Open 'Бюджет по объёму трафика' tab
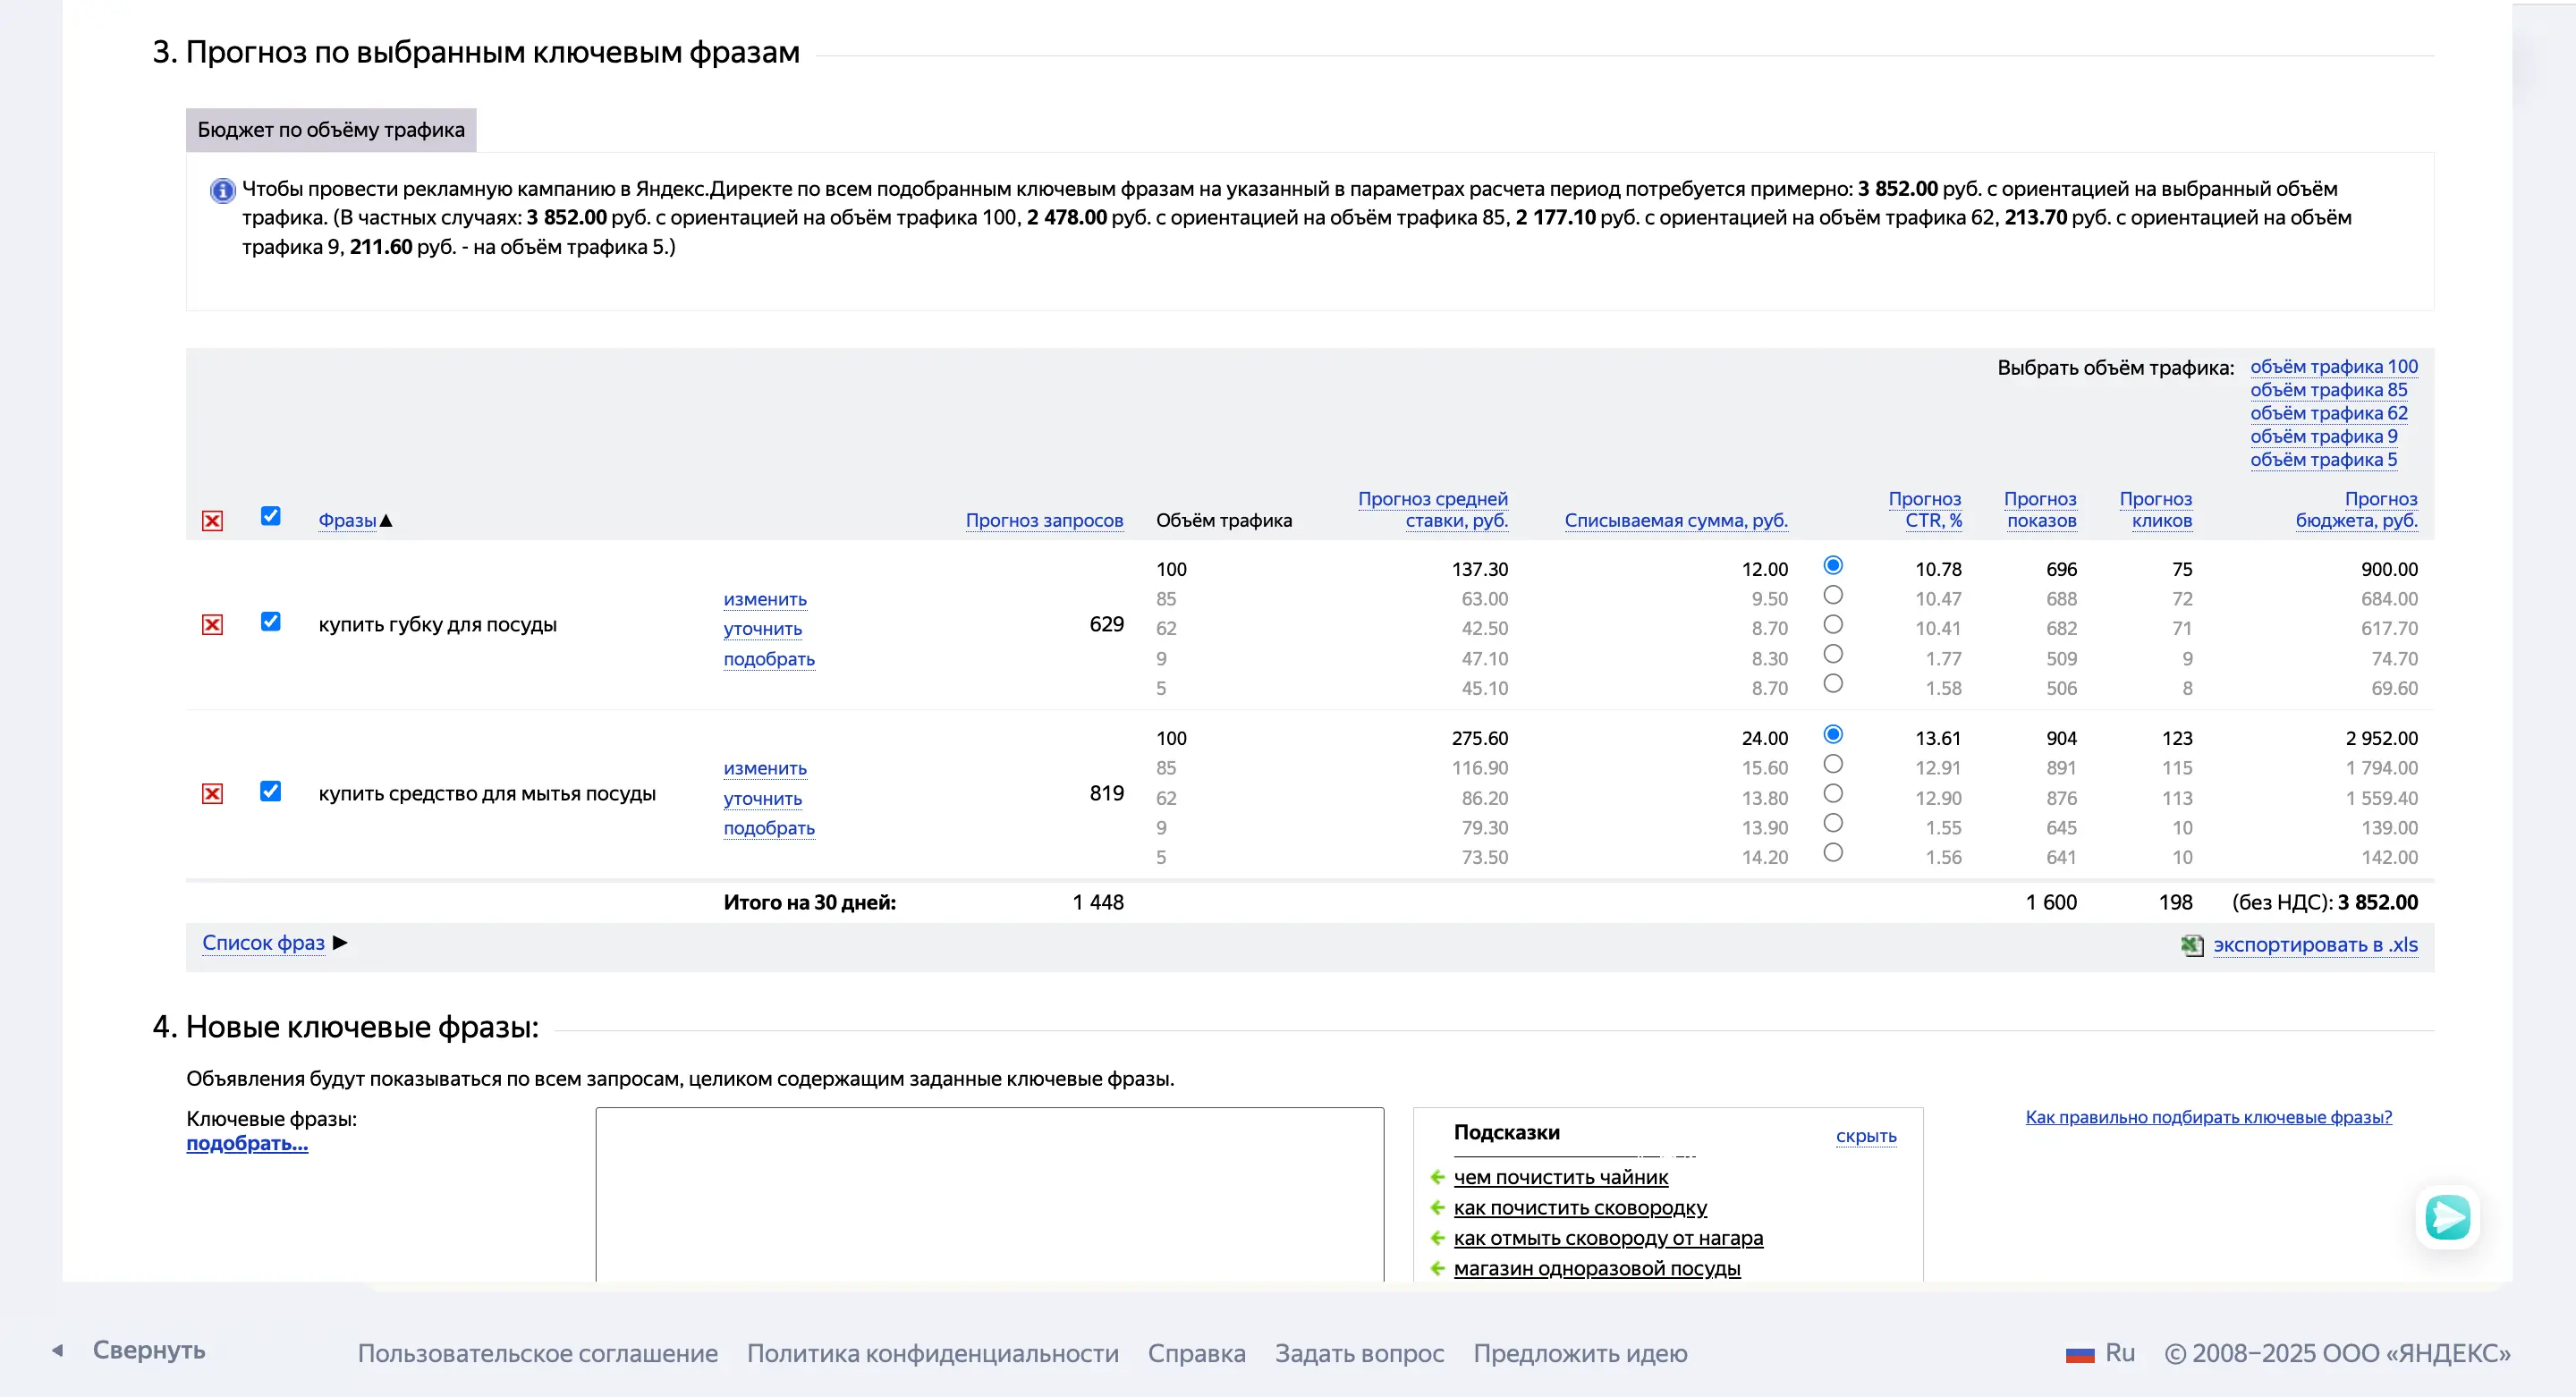Screen dimensions: 2576x1397 click(331, 130)
